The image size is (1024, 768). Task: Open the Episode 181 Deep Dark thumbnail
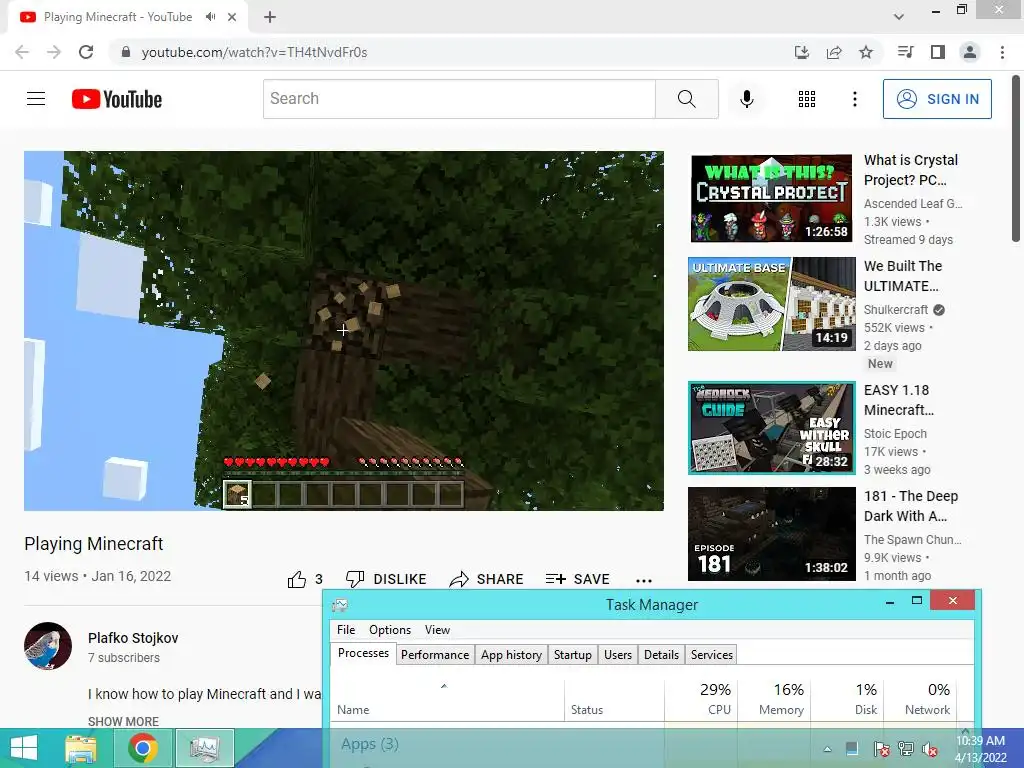pyautogui.click(x=771, y=534)
